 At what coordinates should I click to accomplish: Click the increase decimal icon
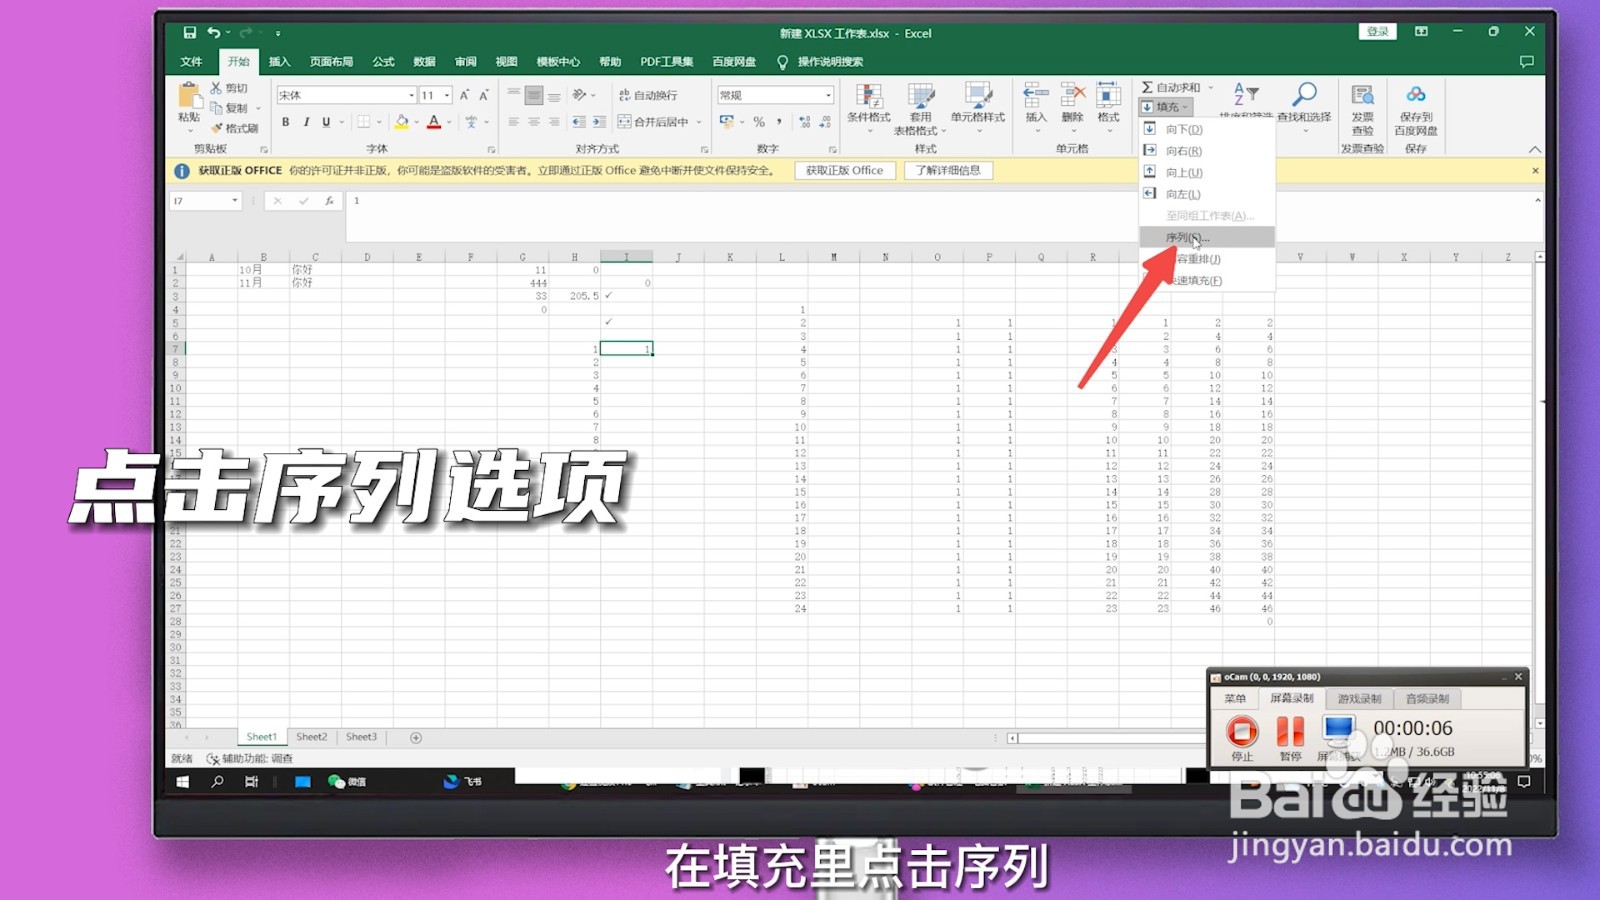[x=805, y=122]
